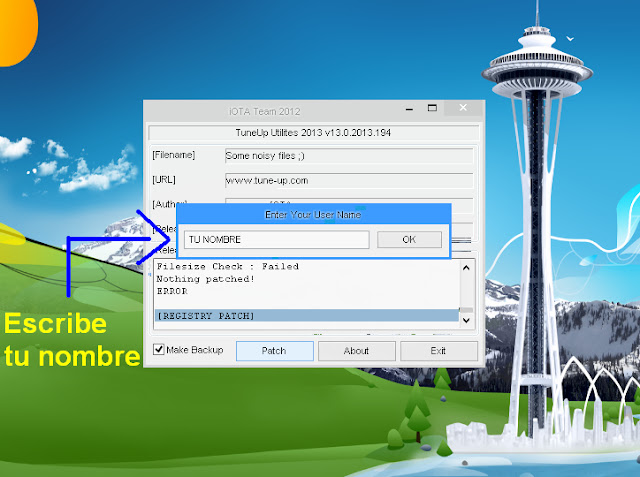Click the OK button in user name dialog
The width and height of the screenshot is (640, 477).
(x=409, y=240)
